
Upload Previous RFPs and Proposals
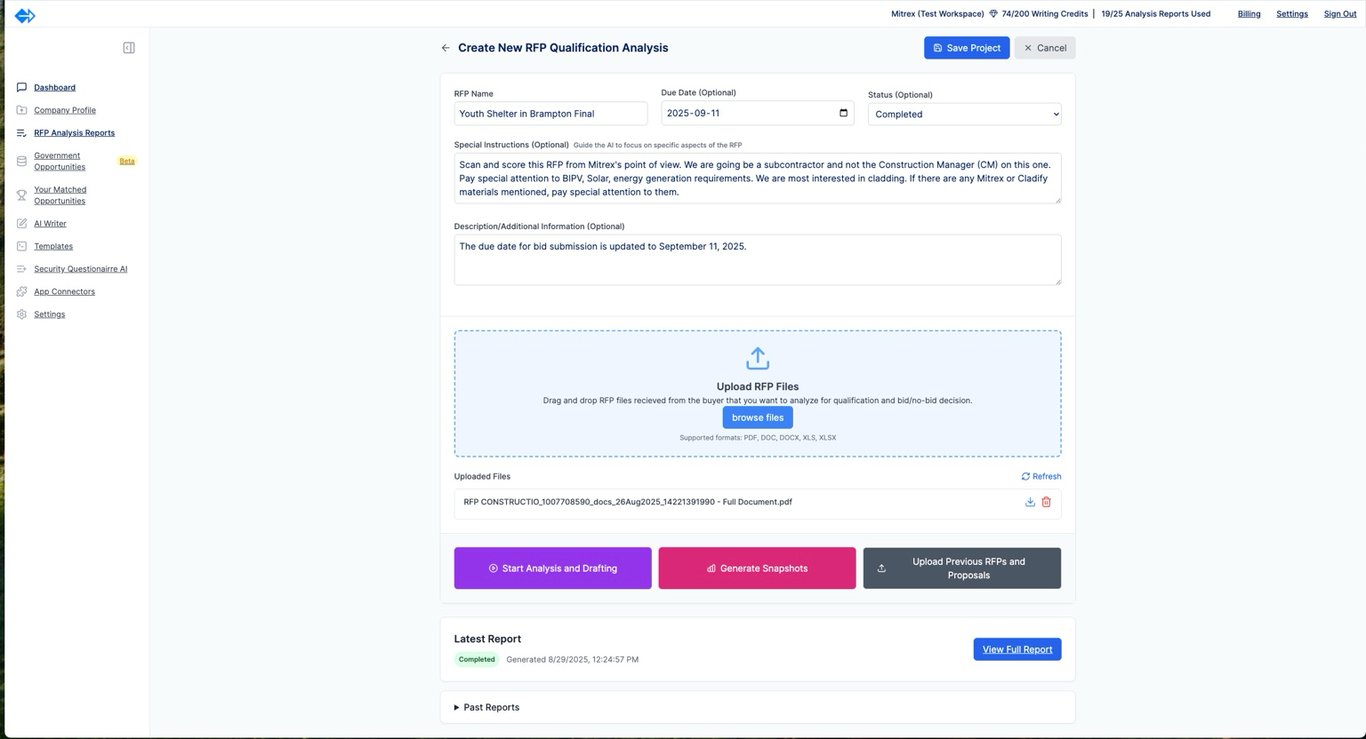[962, 568]
